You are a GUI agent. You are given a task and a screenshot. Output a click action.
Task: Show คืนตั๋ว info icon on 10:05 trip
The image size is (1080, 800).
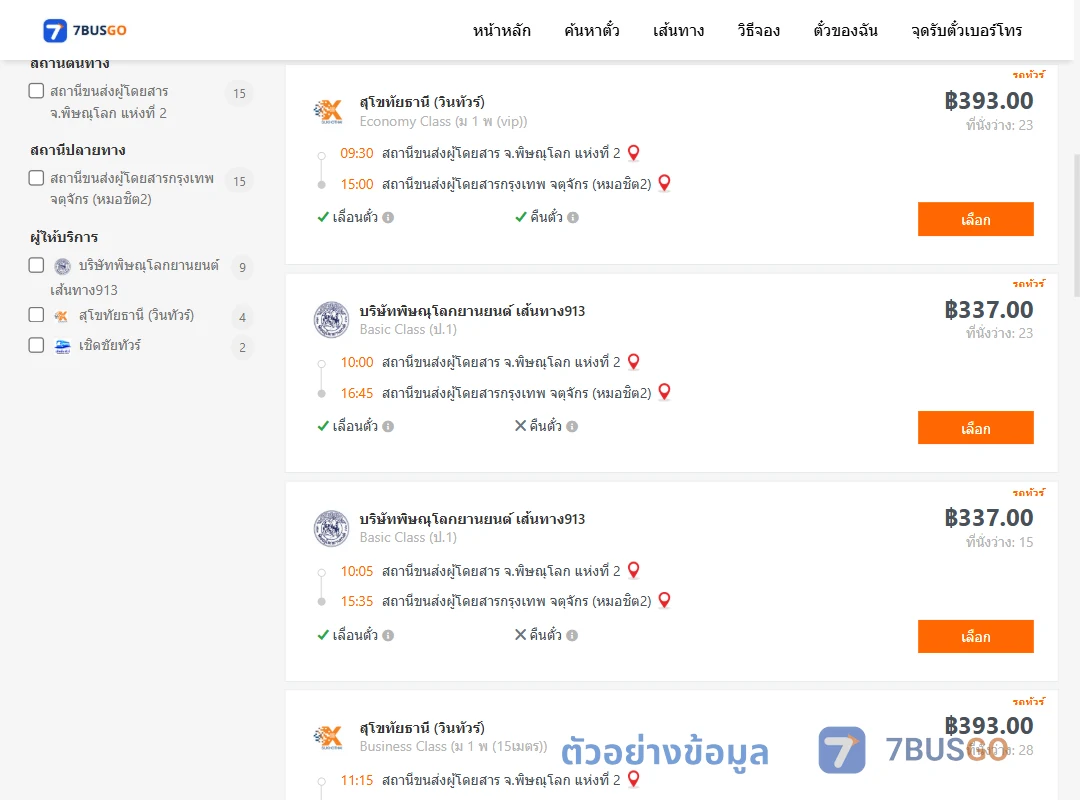pos(572,635)
